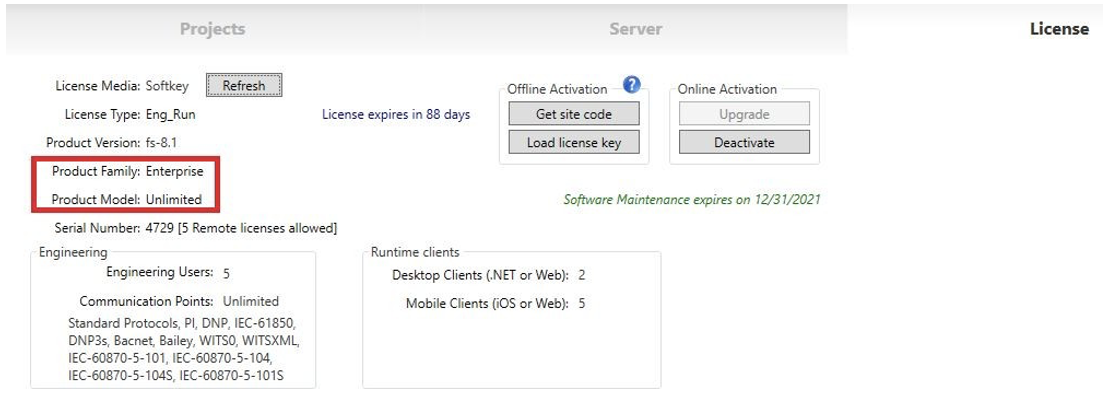Viewport: 1112px width, 404px height.
Task: Click the Desktop Clients count value
Action: coord(581,275)
